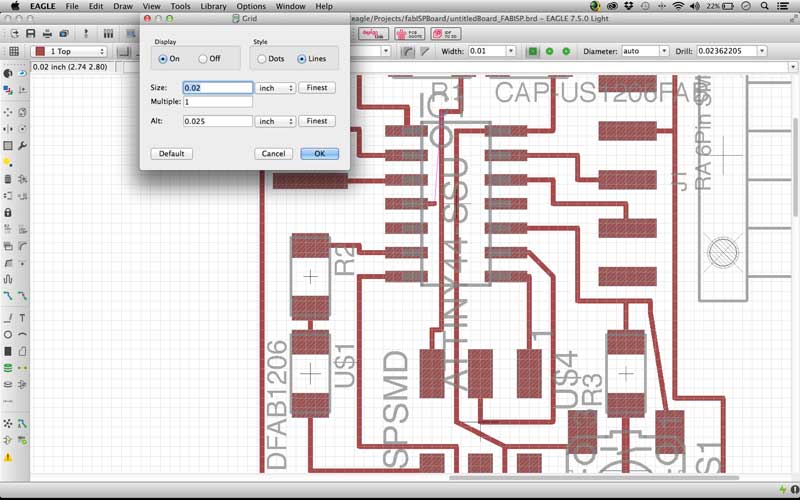Select the Circle tool
The image size is (800, 500).
pos(8,335)
